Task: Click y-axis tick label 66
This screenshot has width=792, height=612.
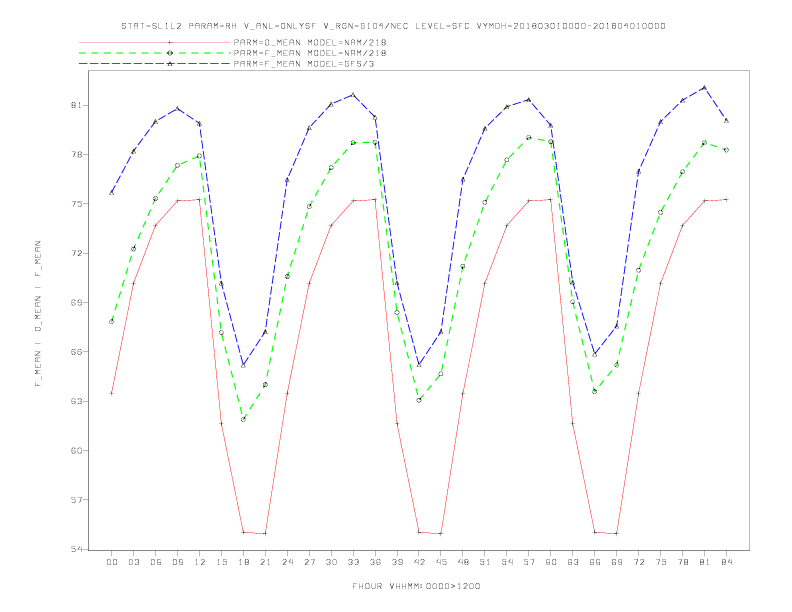Action: tap(76, 352)
